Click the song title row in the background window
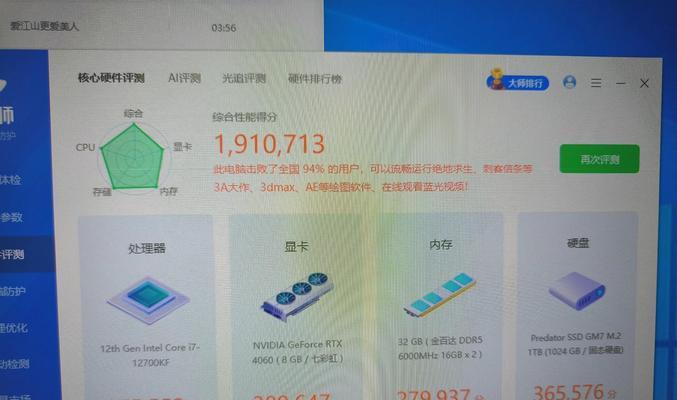Image resolution: width=677 pixels, height=400 pixels. [161, 27]
